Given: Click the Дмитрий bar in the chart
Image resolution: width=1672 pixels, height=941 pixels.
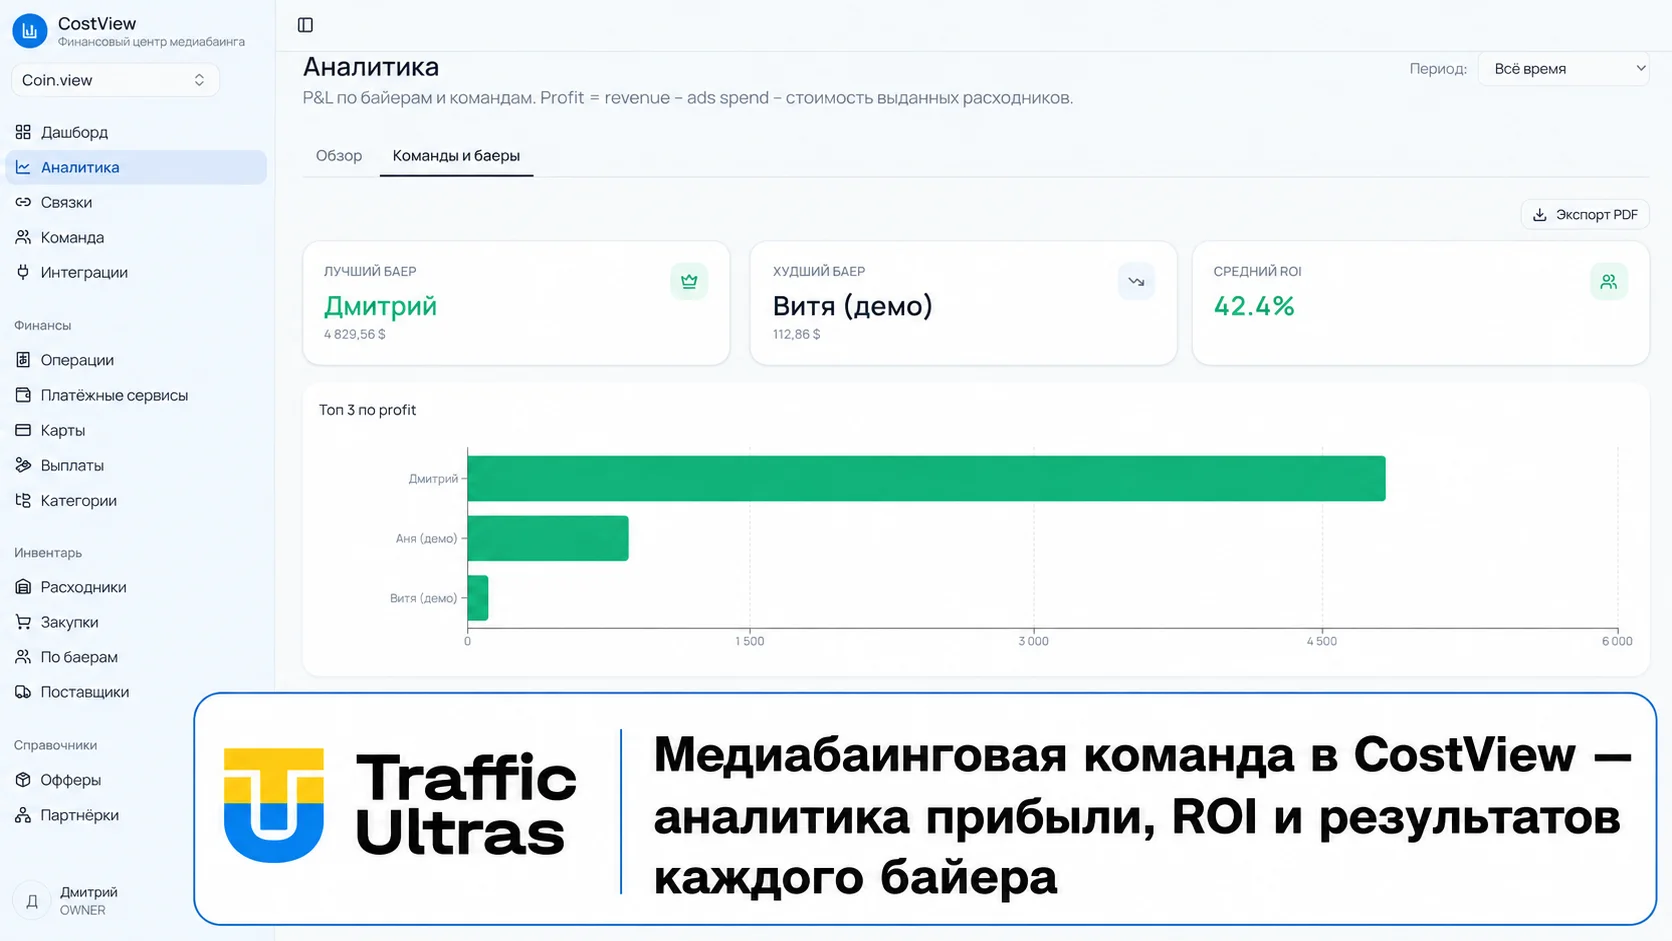Looking at the screenshot, I should click(x=926, y=478).
